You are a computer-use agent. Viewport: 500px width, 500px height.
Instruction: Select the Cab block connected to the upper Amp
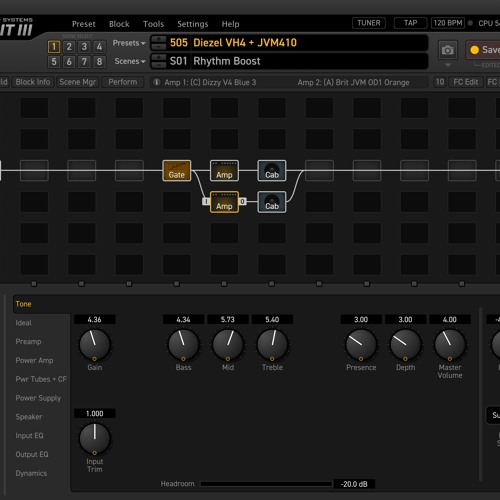pos(272,171)
